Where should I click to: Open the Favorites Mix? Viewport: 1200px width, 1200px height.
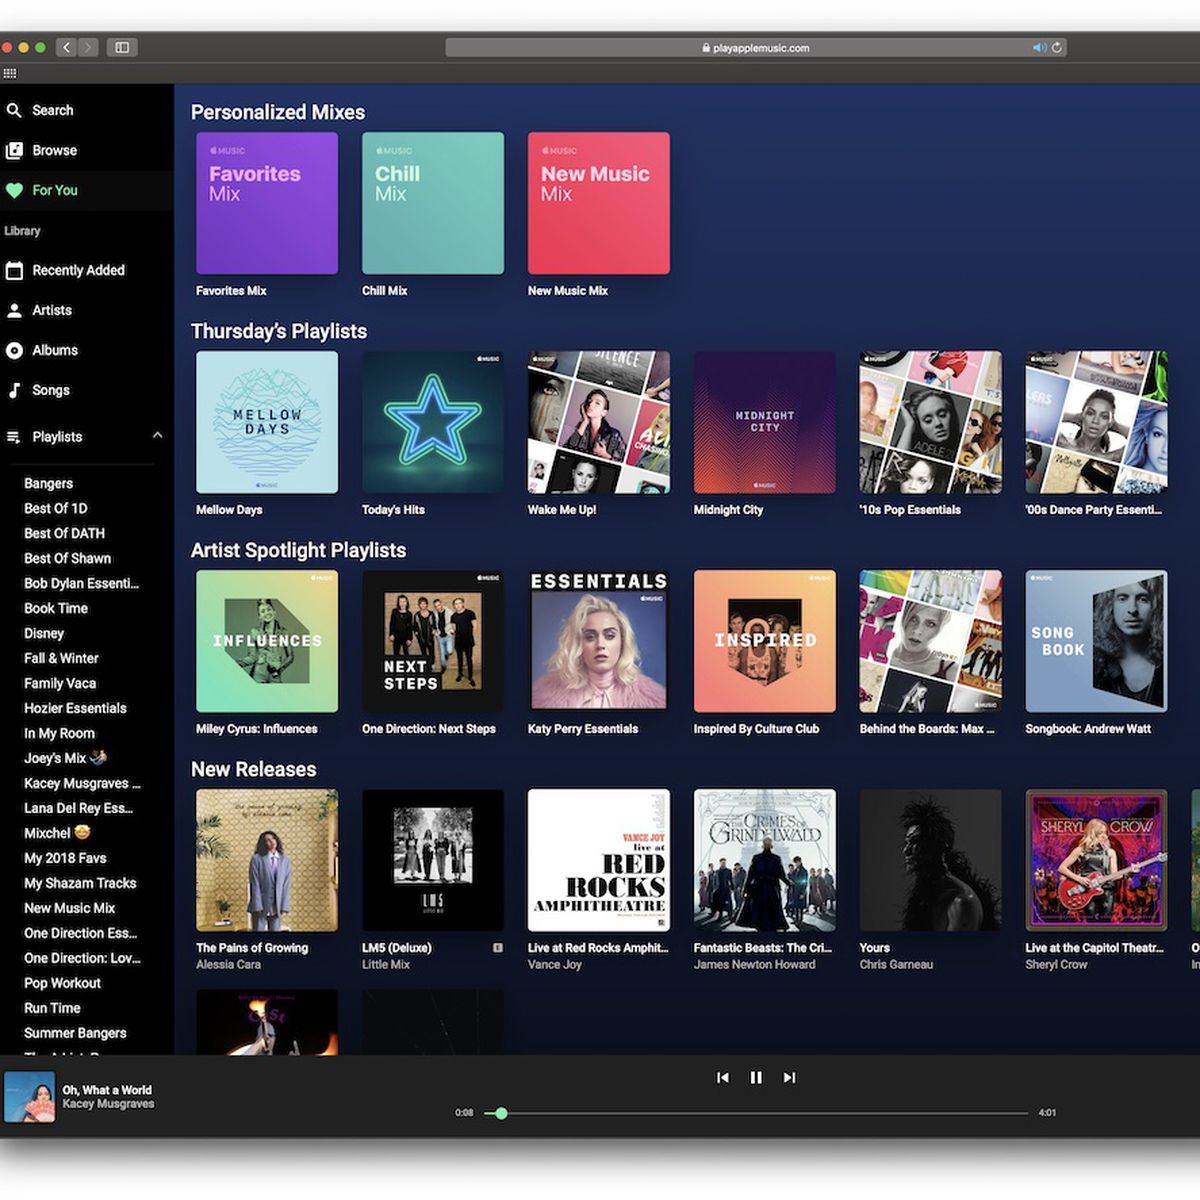(266, 202)
